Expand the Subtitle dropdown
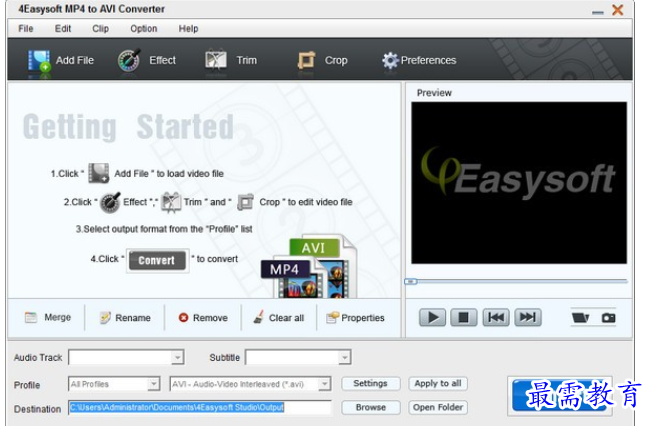This screenshot has width=650, height=426. click(344, 357)
